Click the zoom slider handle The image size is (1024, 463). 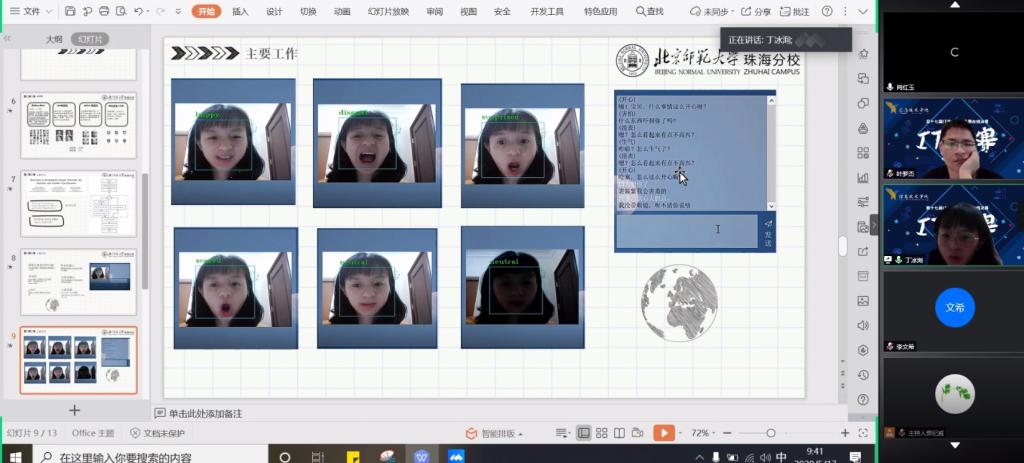[x=771, y=433]
